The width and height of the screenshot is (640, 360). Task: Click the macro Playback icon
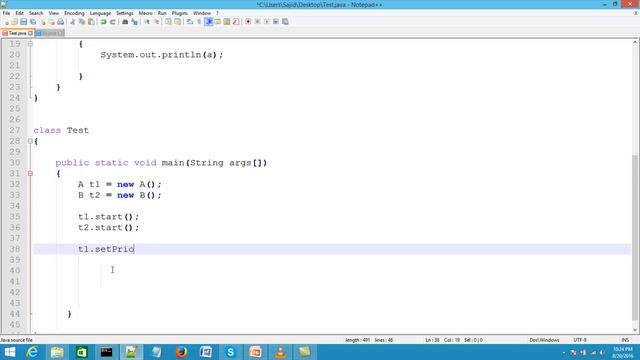pyautogui.click(x=267, y=22)
